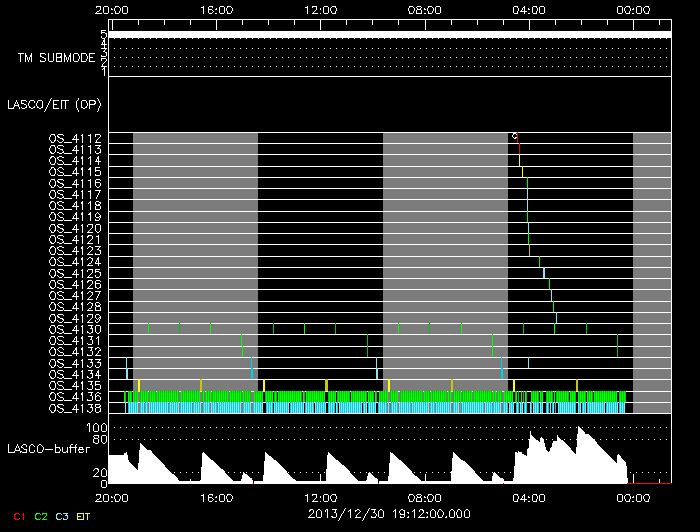This screenshot has width=700, height=532.
Task: Select the 16:00 tick on top axis
Action: (x=216, y=9)
